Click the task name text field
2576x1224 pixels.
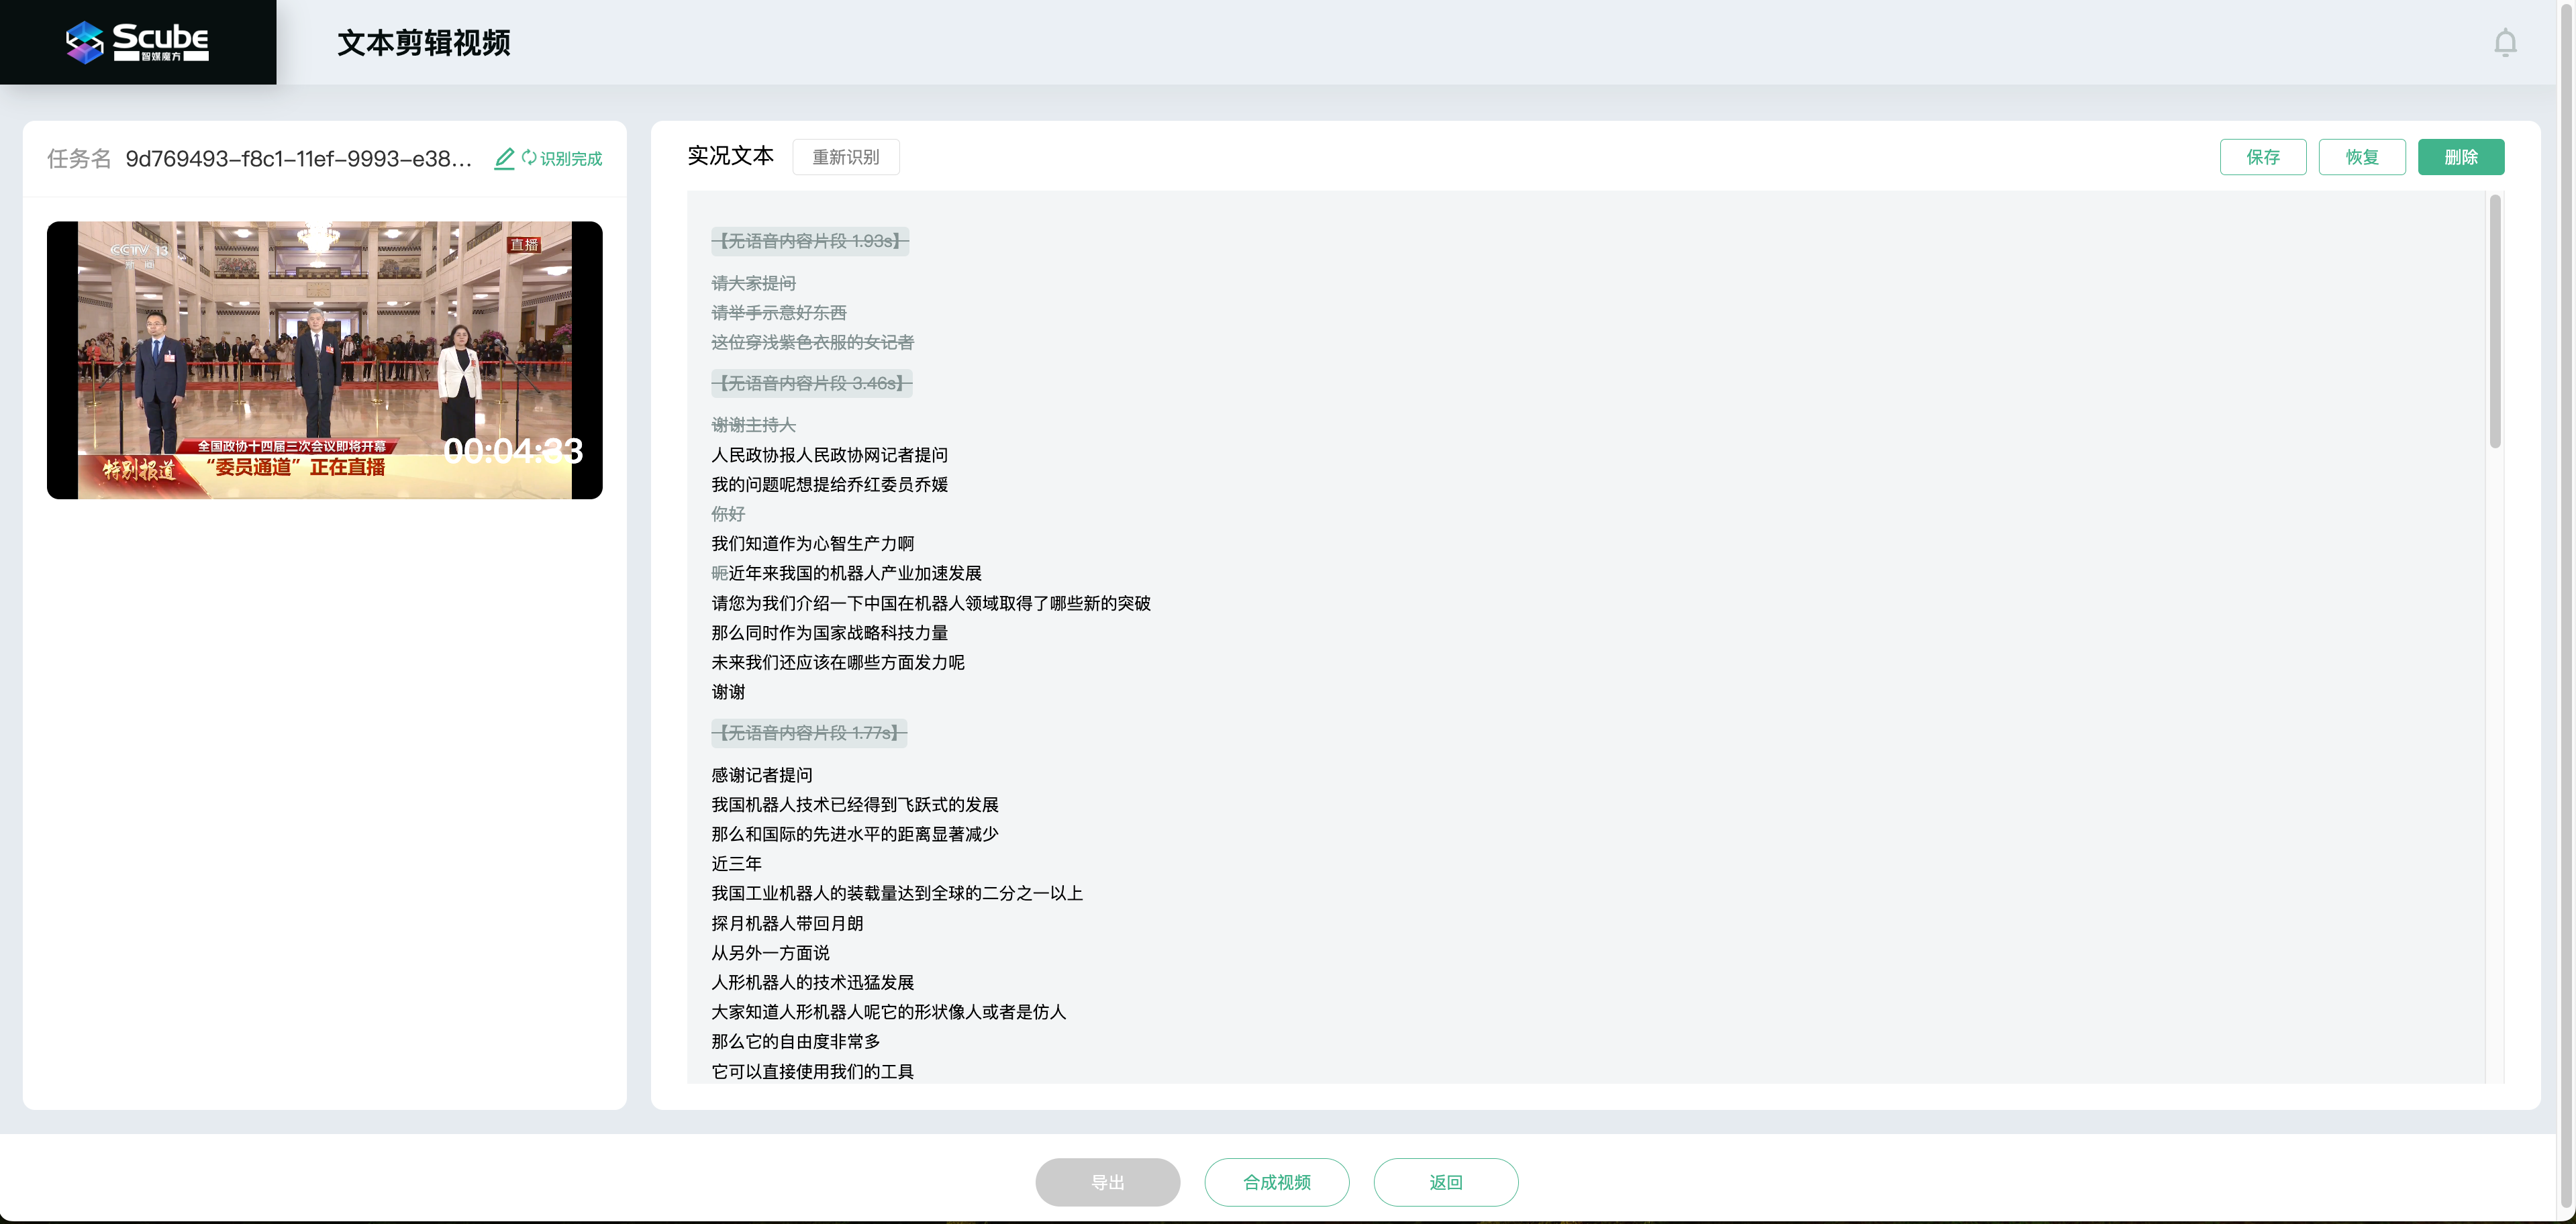298,158
